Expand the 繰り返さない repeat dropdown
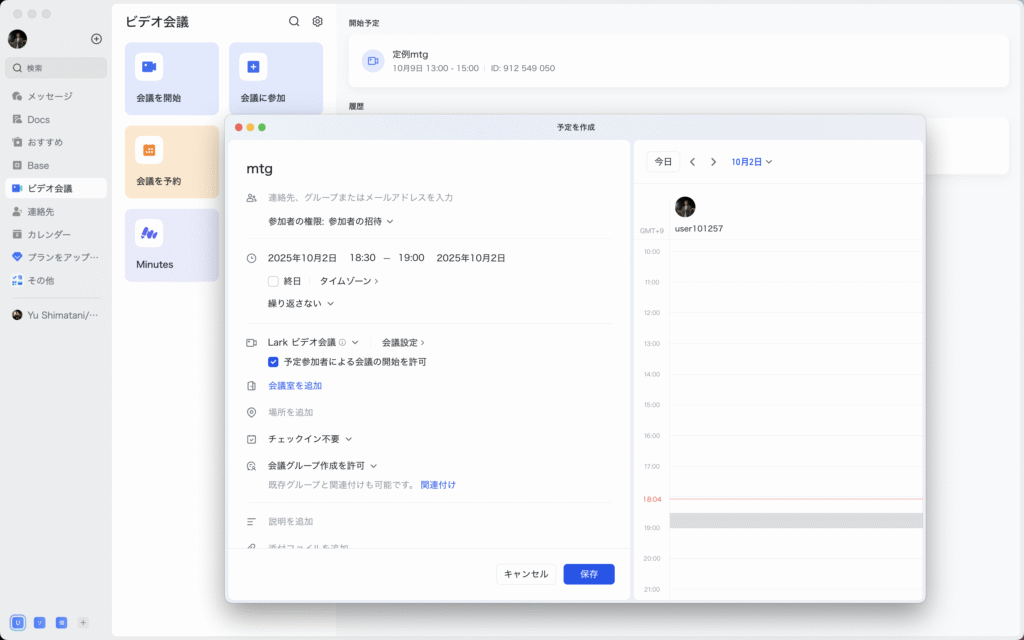The width and height of the screenshot is (1024, 640). pyautogui.click(x=300, y=303)
